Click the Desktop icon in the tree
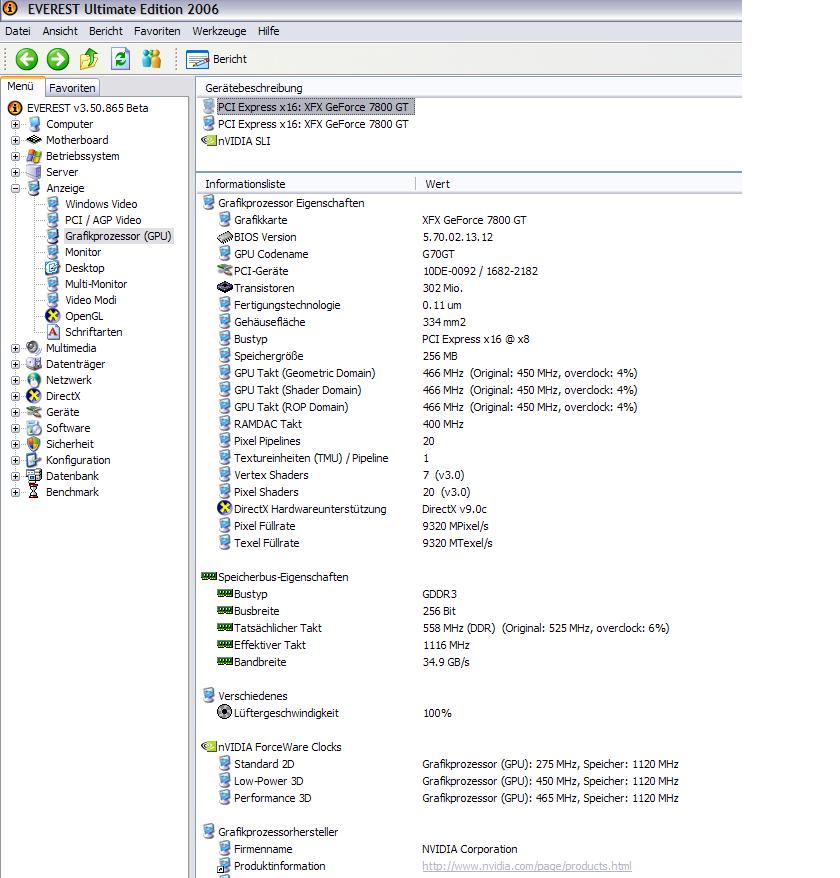The height and width of the screenshot is (878, 840). pos(53,268)
